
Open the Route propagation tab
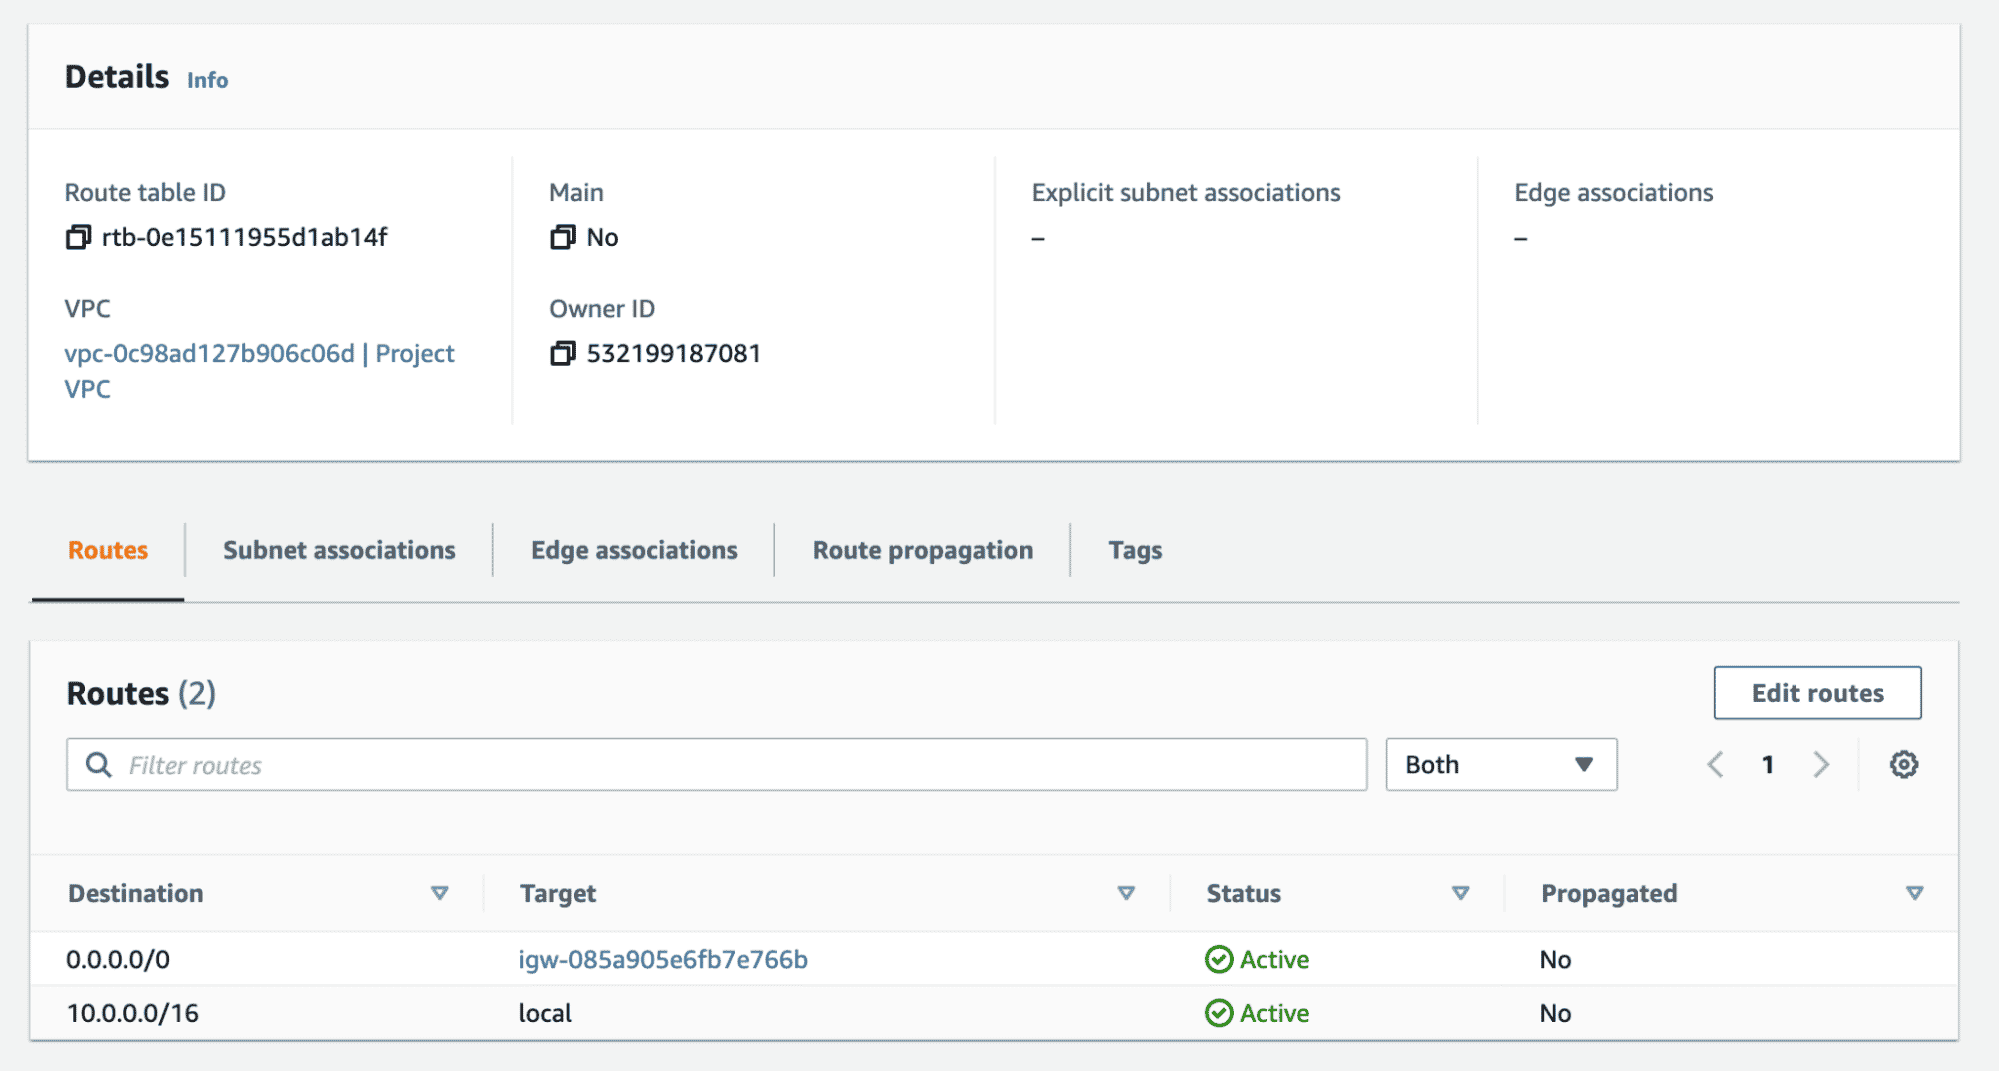[921, 549]
